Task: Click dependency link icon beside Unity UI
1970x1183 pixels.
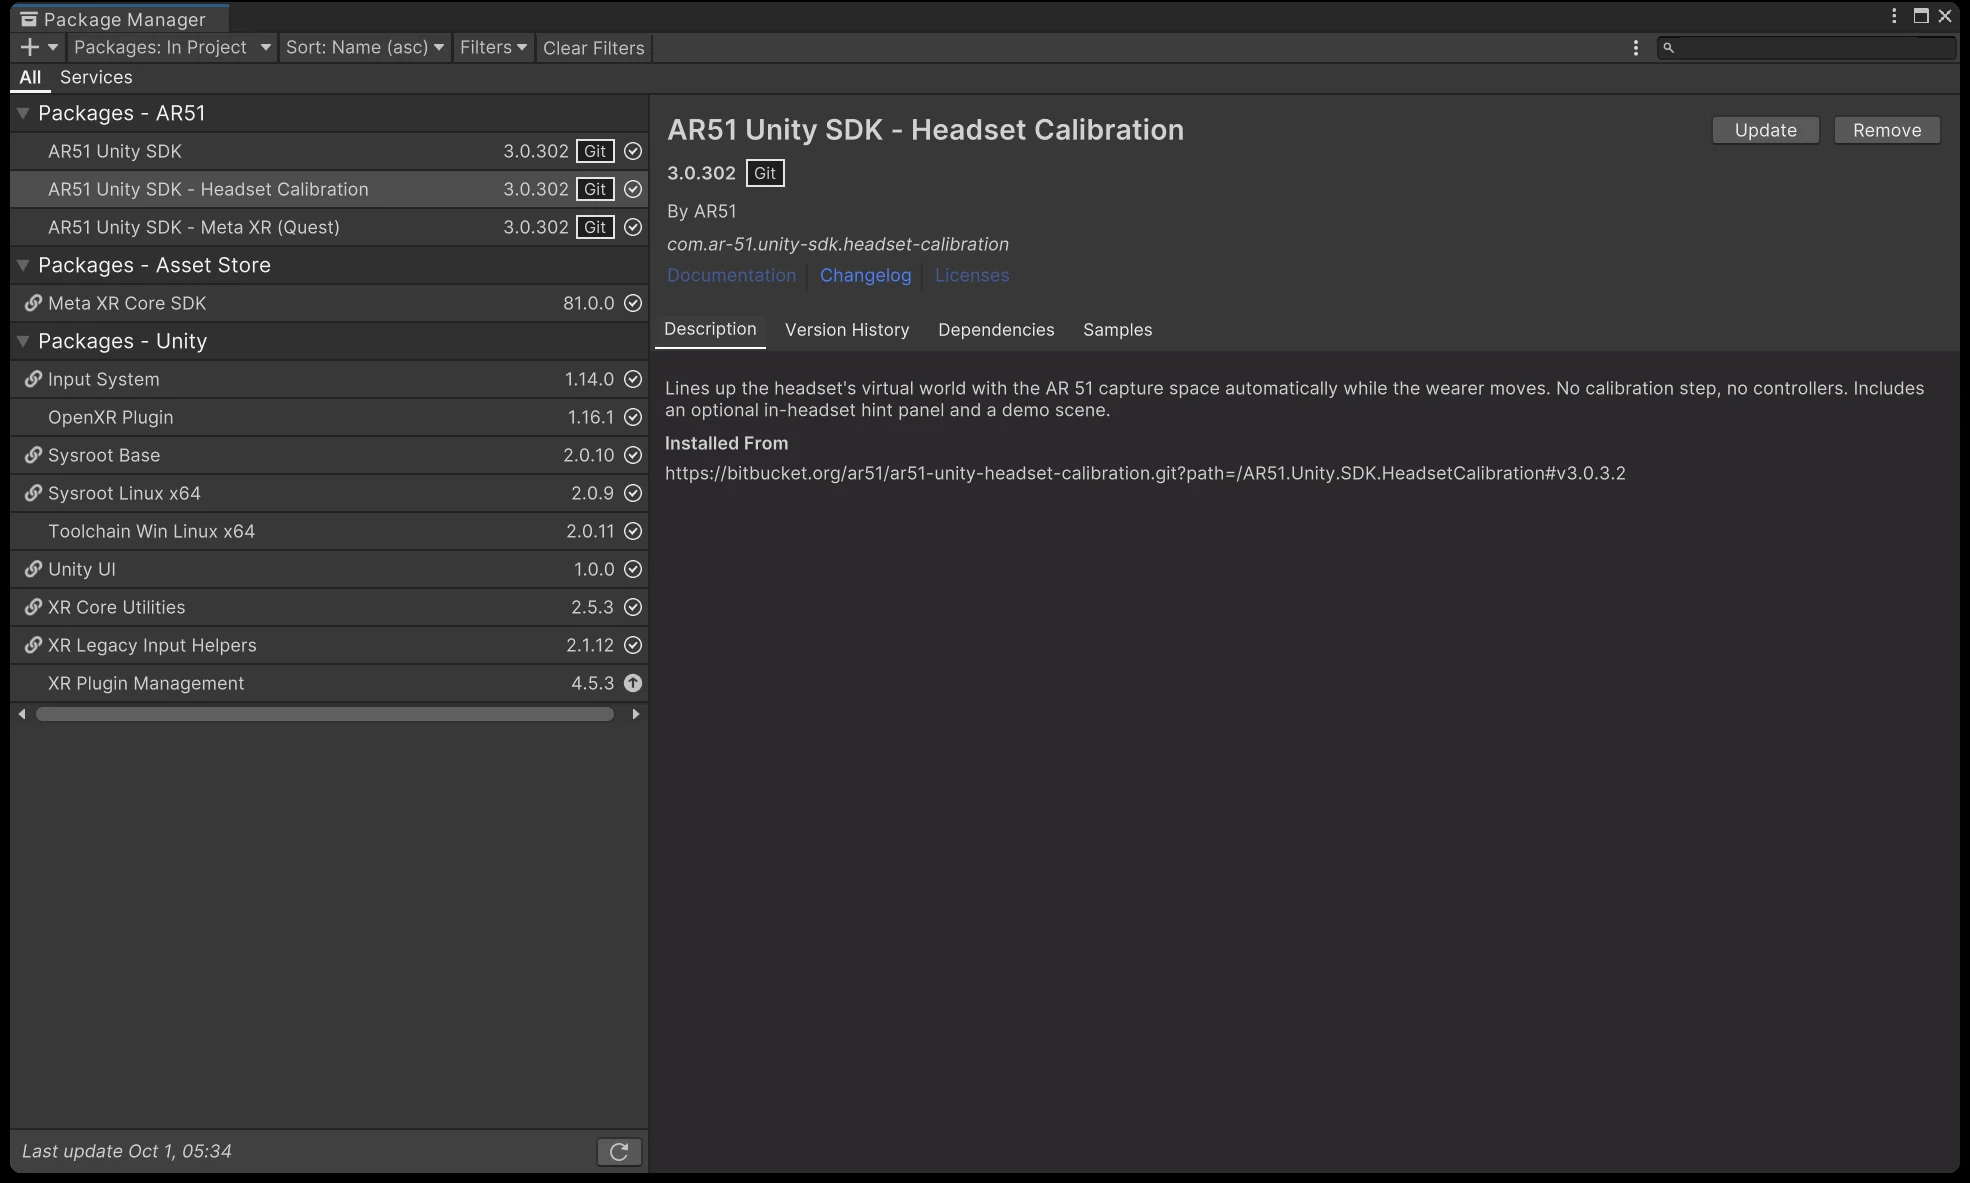Action: tap(33, 569)
